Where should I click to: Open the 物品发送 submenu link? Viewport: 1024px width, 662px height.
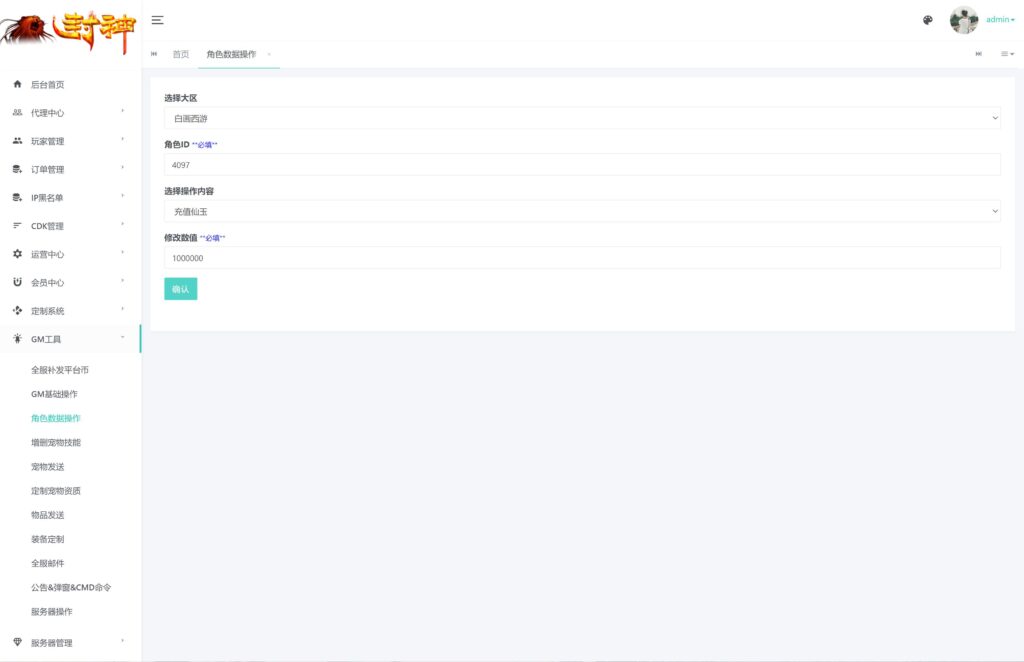click(x=48, y=515)
